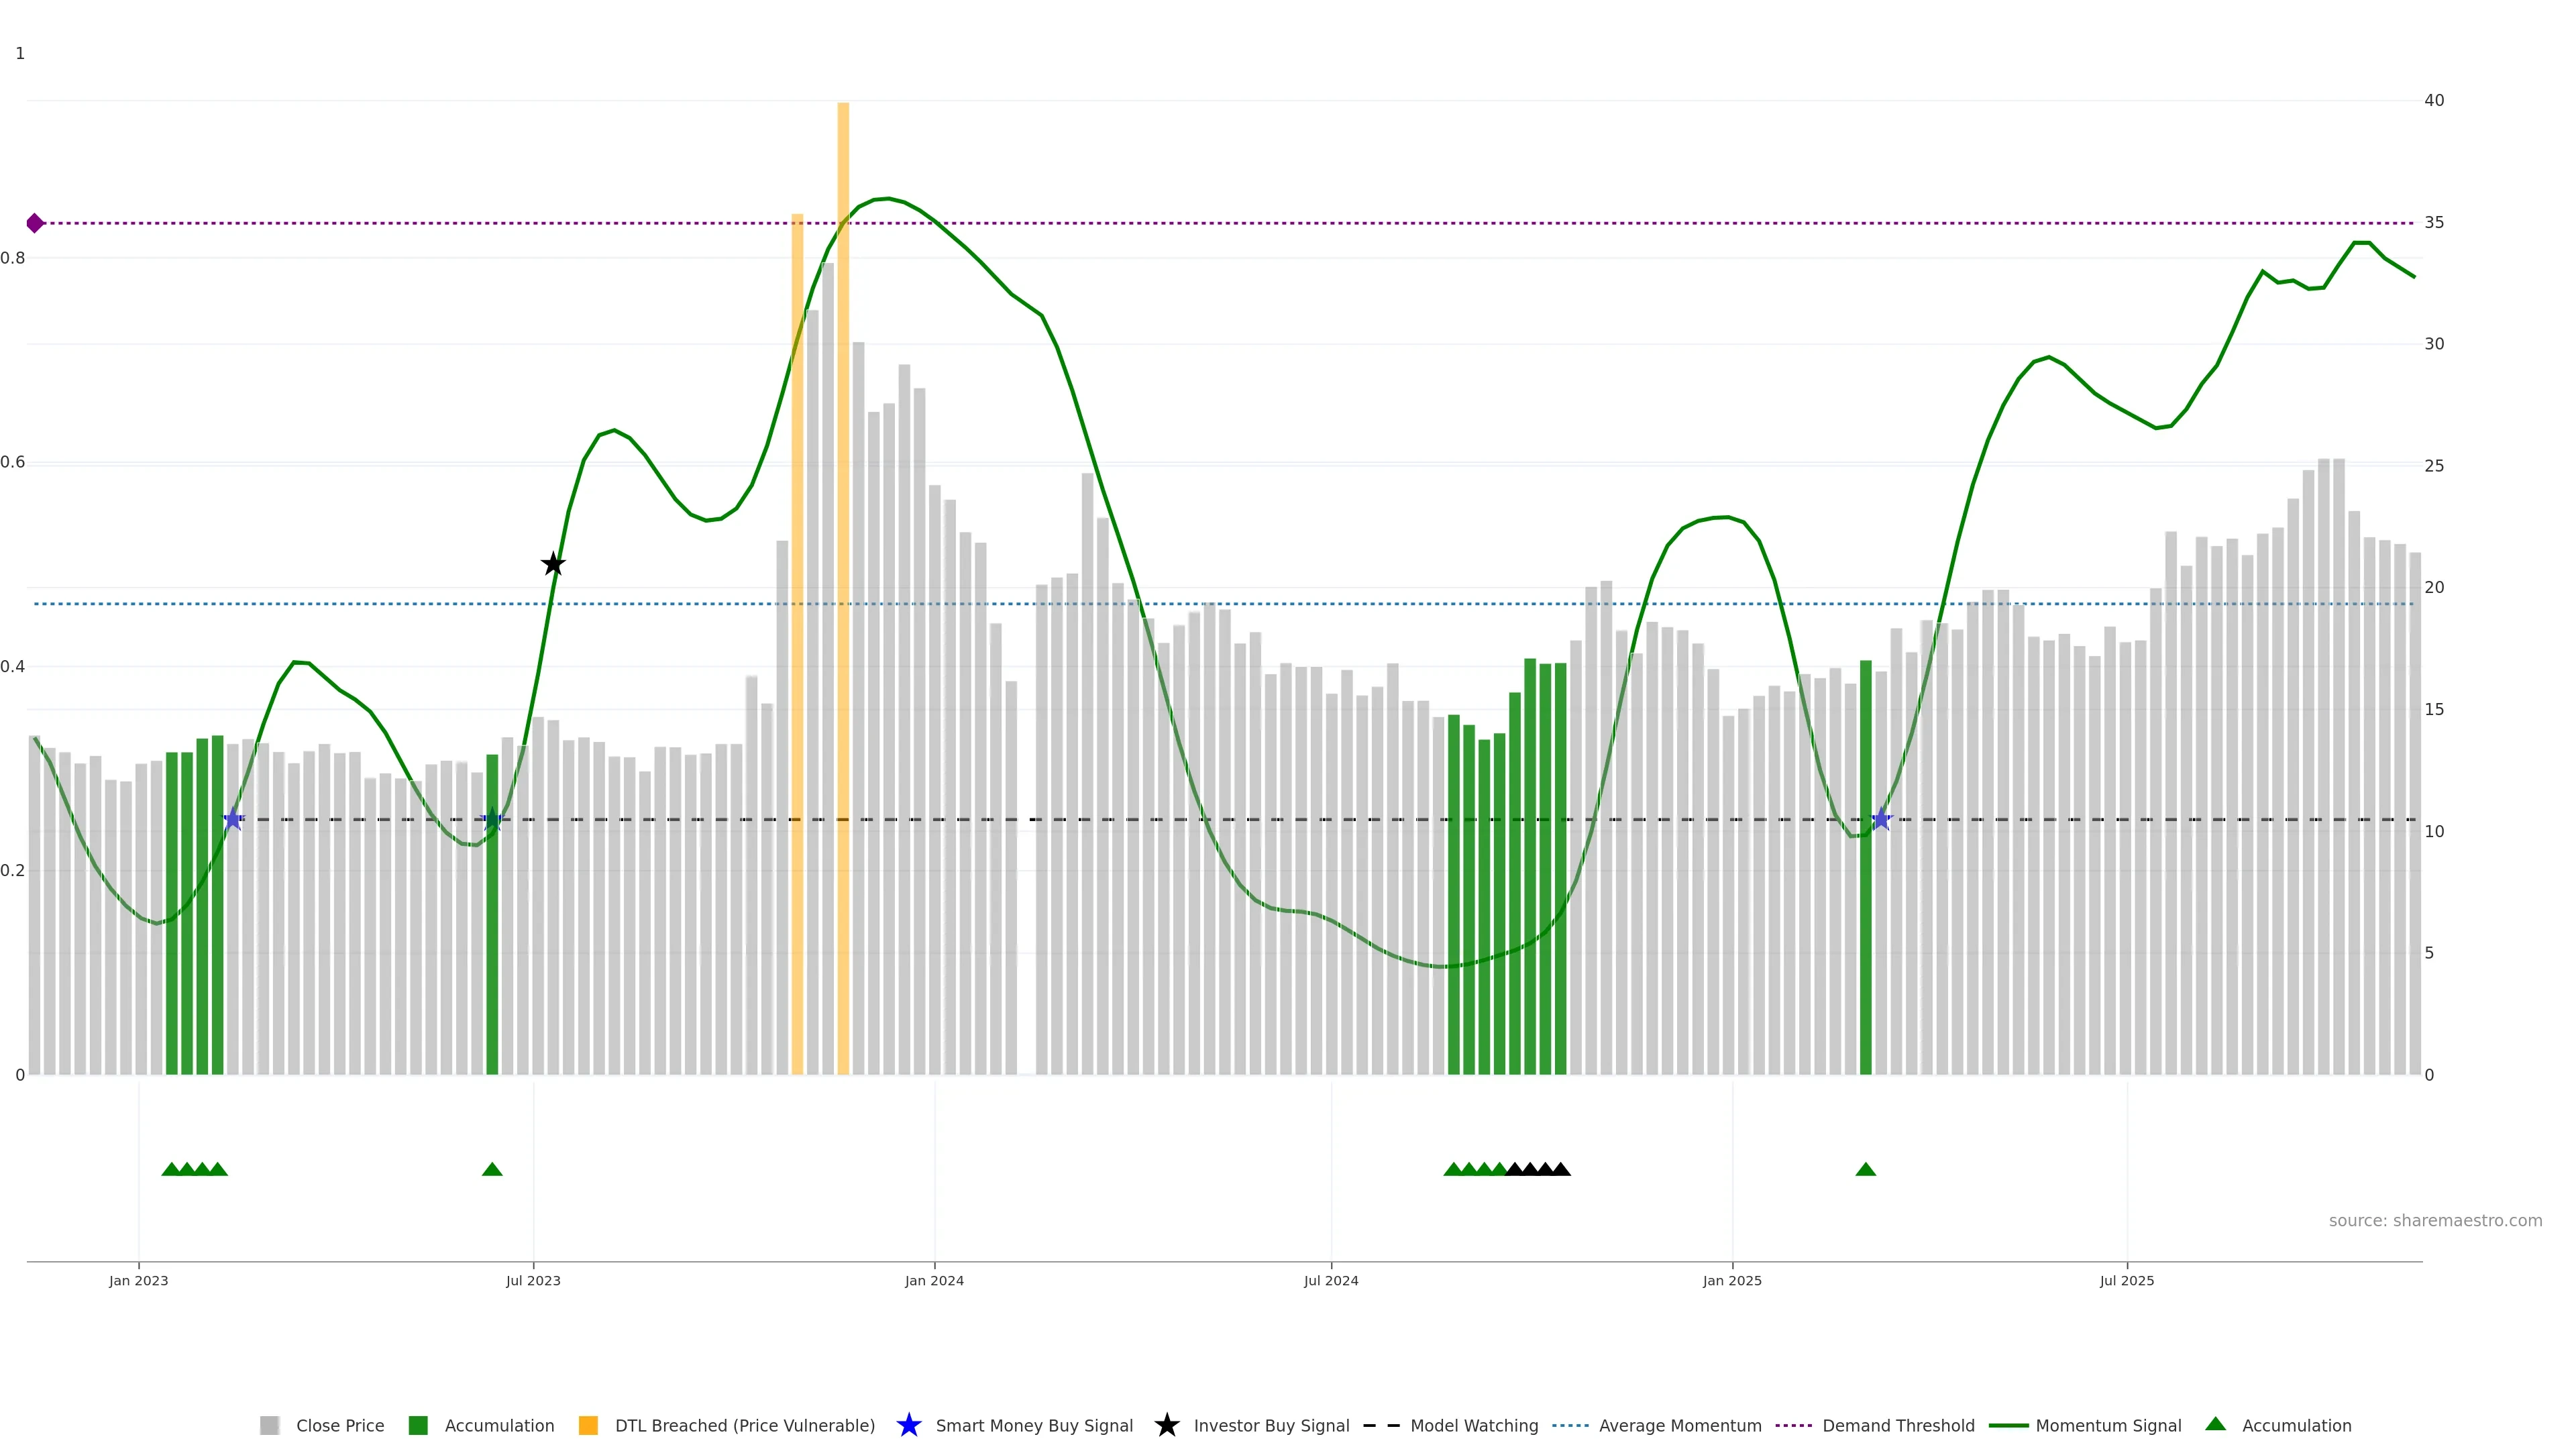Click DTL Breached orange legend swatch
The height and width of the screenshot is (1449, 2576).
tap(588, 1425)
